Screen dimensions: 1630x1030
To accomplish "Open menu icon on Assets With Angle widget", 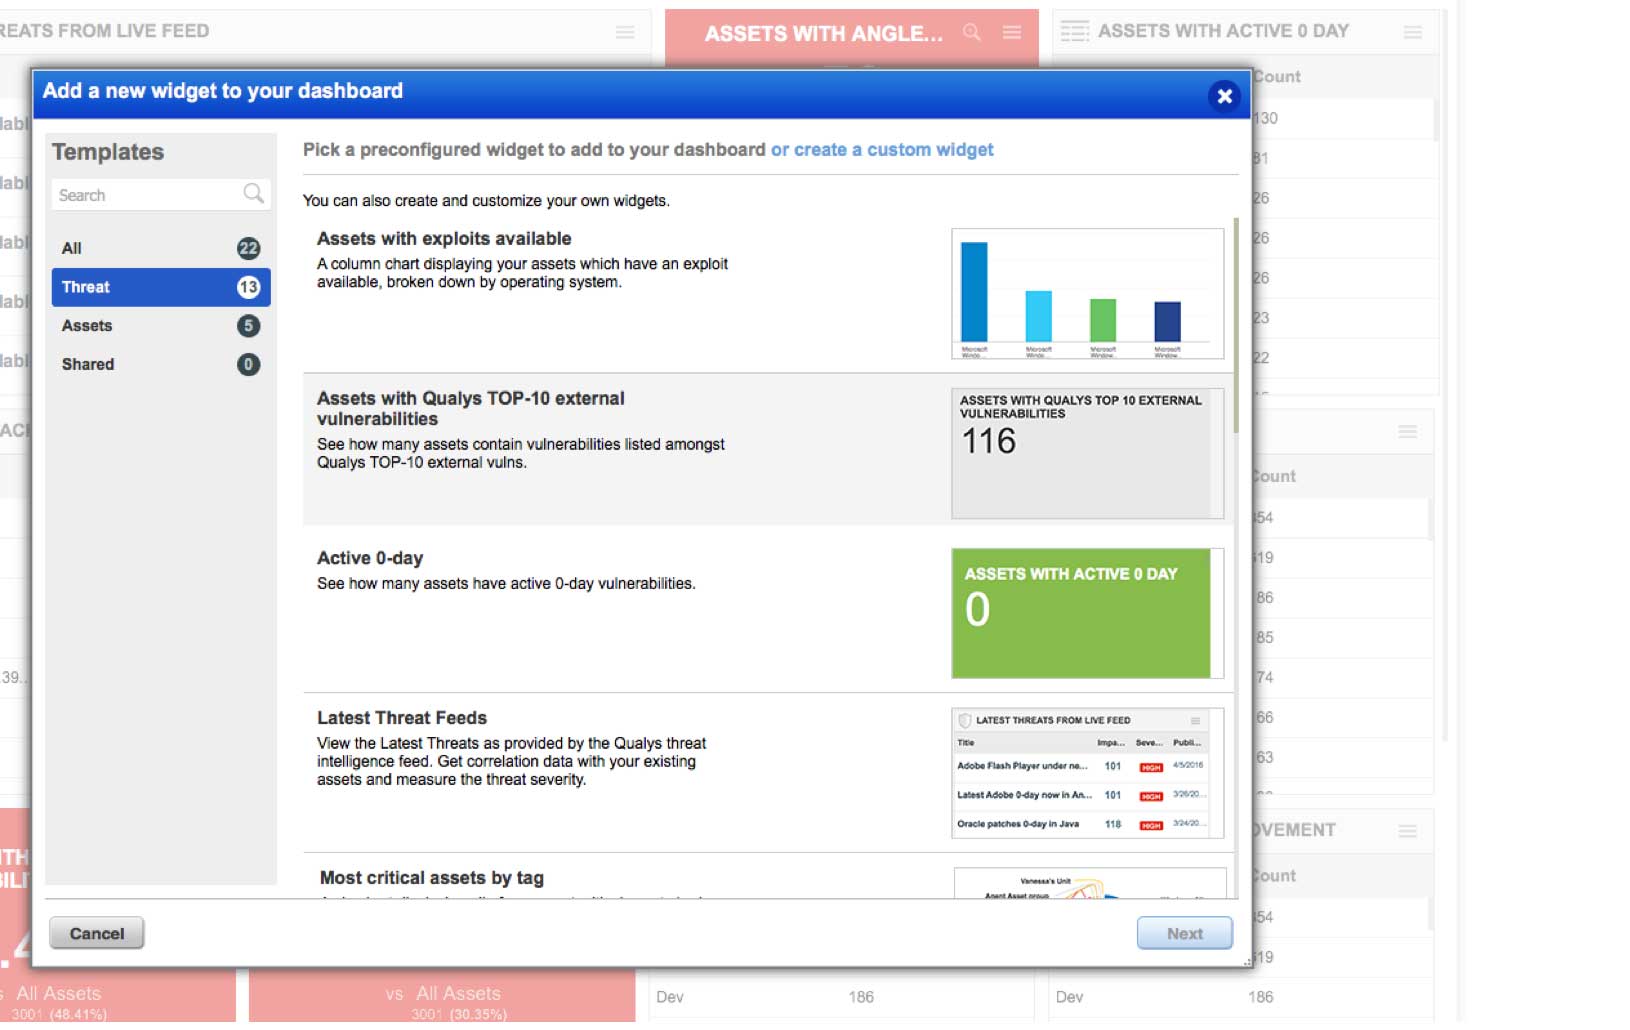I will 1012,33.
